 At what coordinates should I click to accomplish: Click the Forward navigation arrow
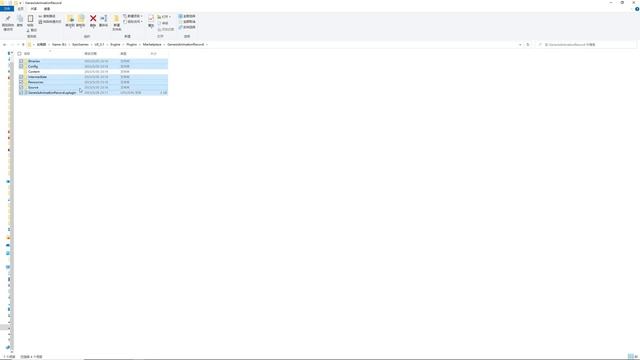click(x=11, y=44)
